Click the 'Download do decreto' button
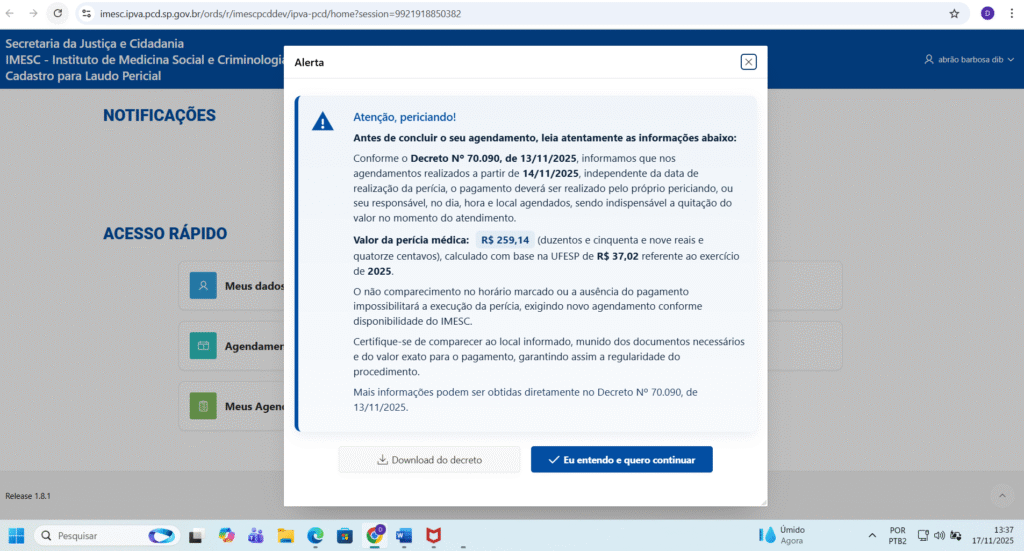This screenshot has height=551, width=1024. [x=429, y=460]
